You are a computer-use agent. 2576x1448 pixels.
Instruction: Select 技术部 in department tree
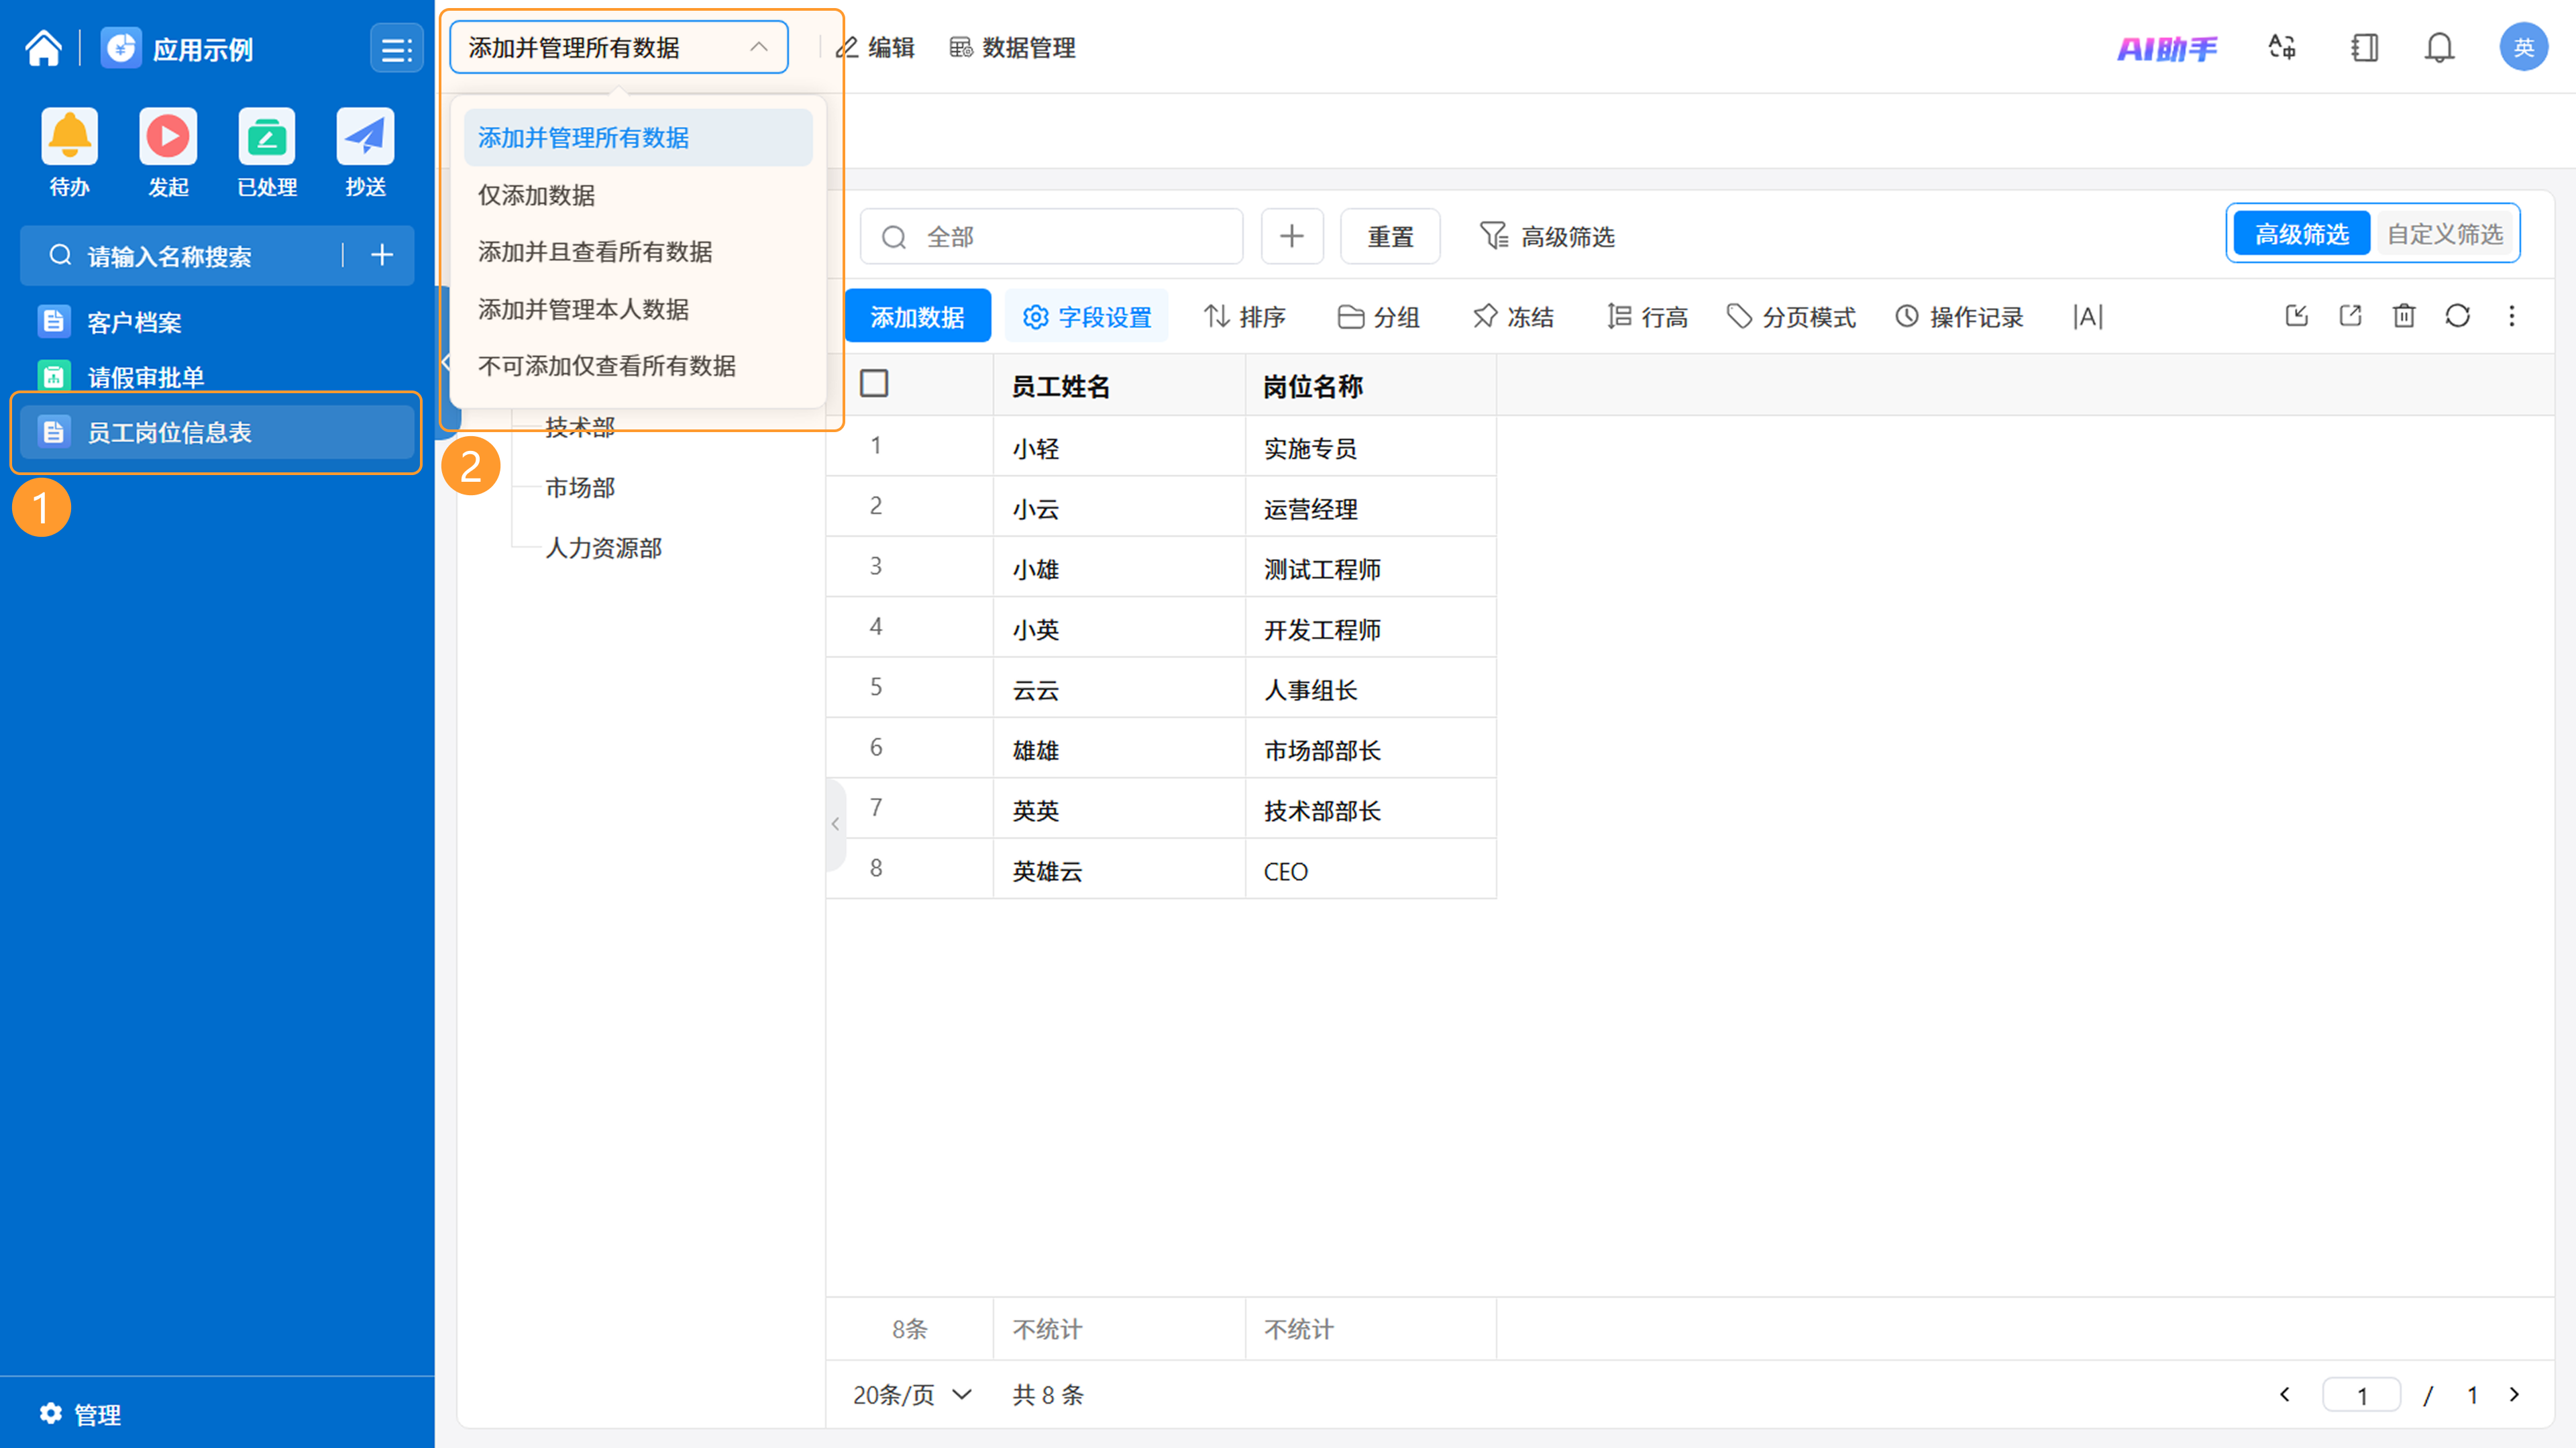[x=580, y=427]
